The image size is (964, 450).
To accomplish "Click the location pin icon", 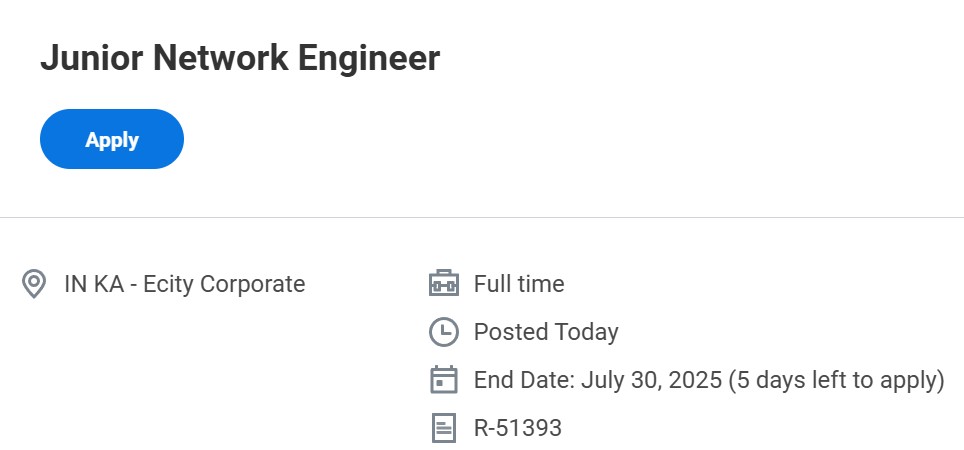I will (x=34, y=284).
